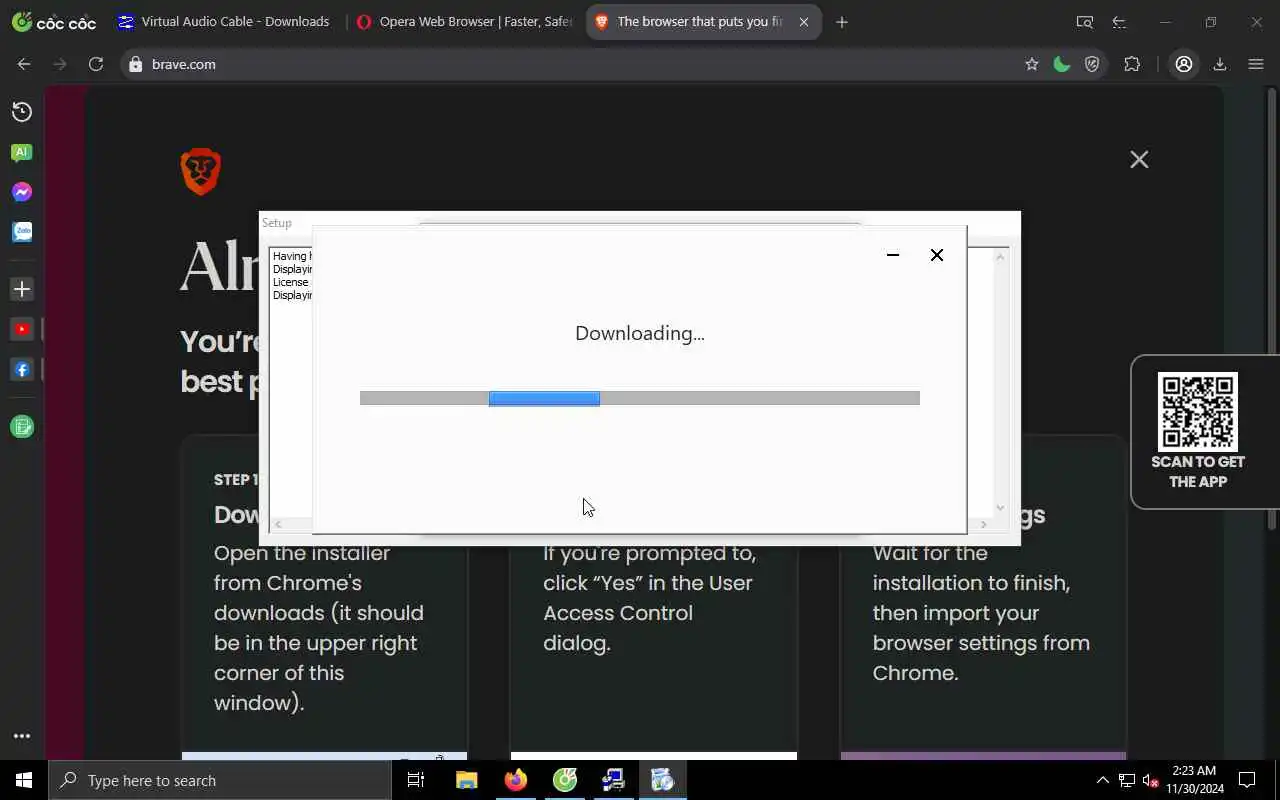This screenshot has width=1280, height=800.
Task: Switch to Virtual Audio Cable - Downloads tab
Action: pos(224,21)
